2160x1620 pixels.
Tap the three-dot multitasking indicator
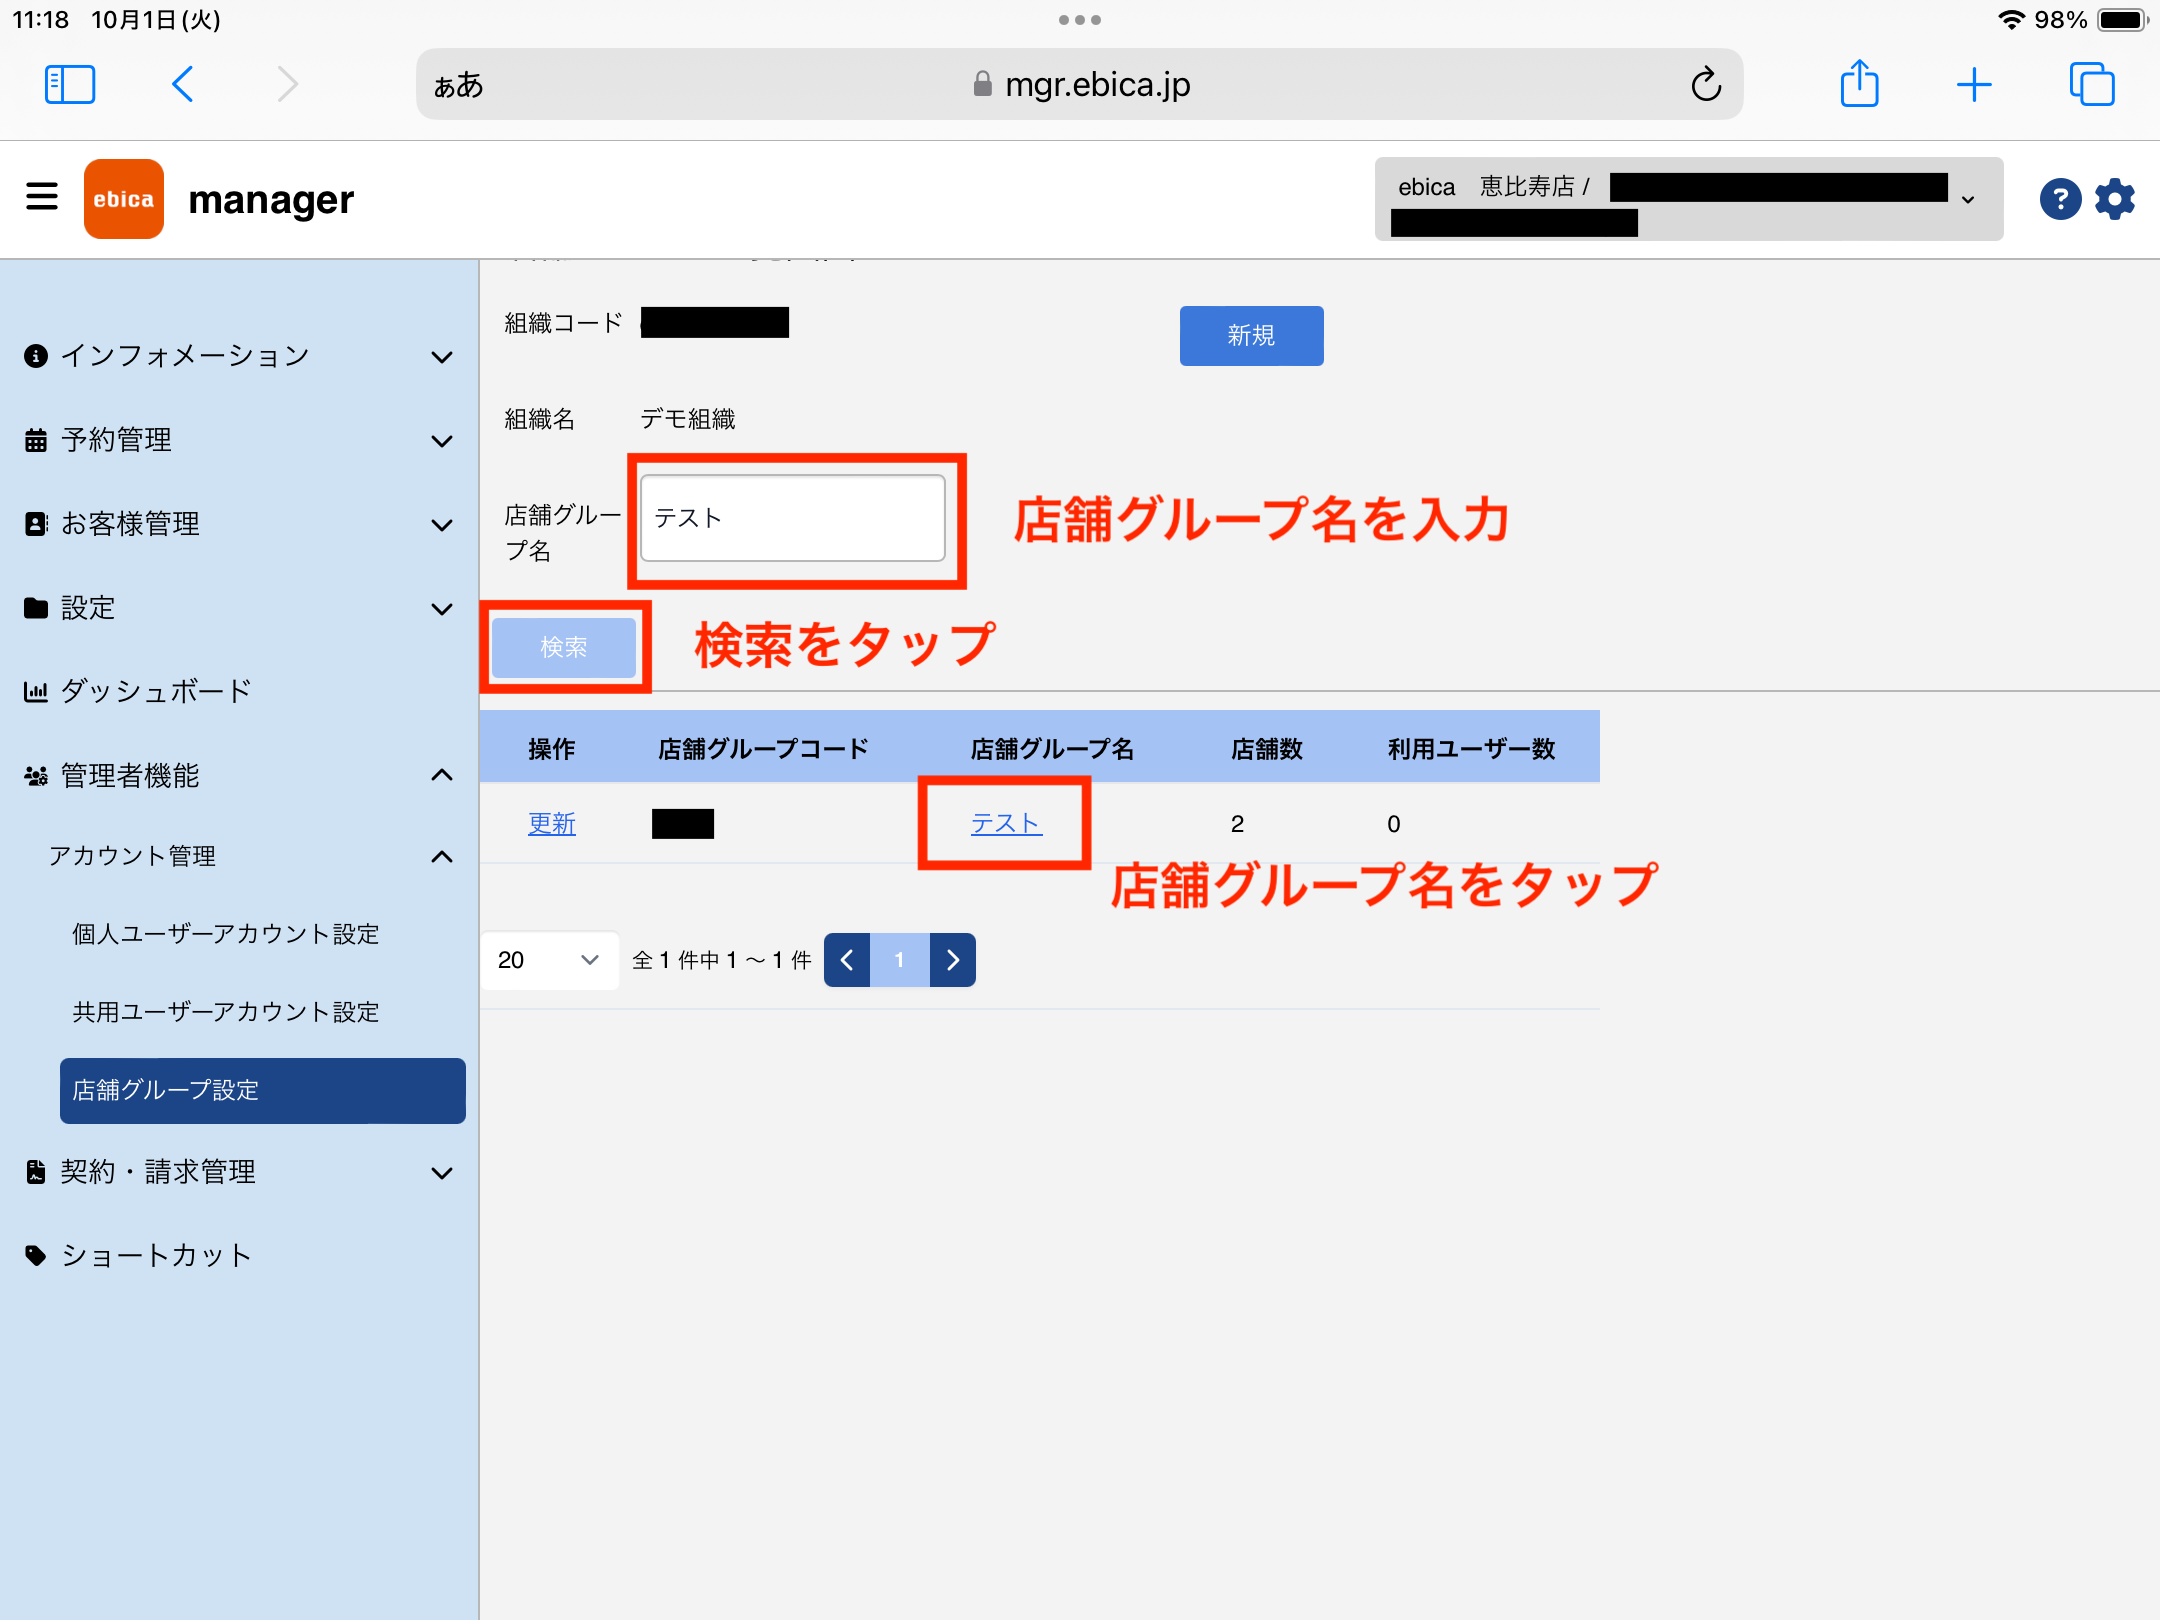click(x=1080, y=20)
